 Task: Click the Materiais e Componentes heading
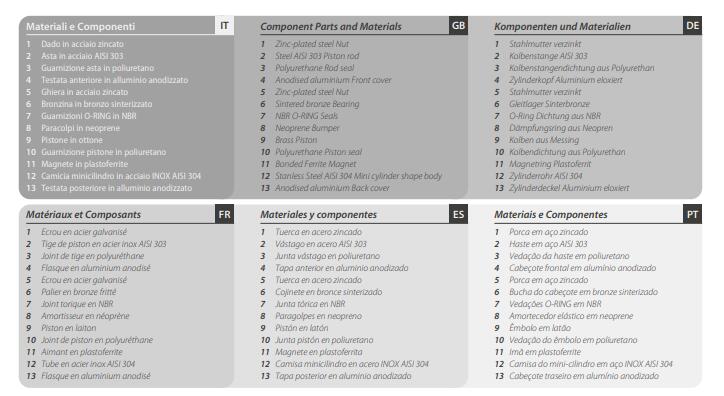[550, 215]
